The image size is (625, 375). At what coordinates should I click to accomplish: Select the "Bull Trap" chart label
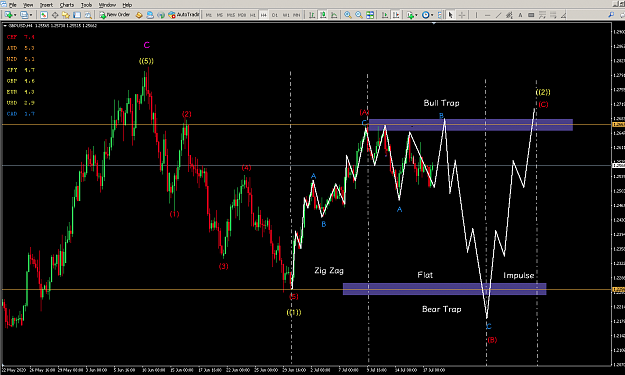click(441, 103)
